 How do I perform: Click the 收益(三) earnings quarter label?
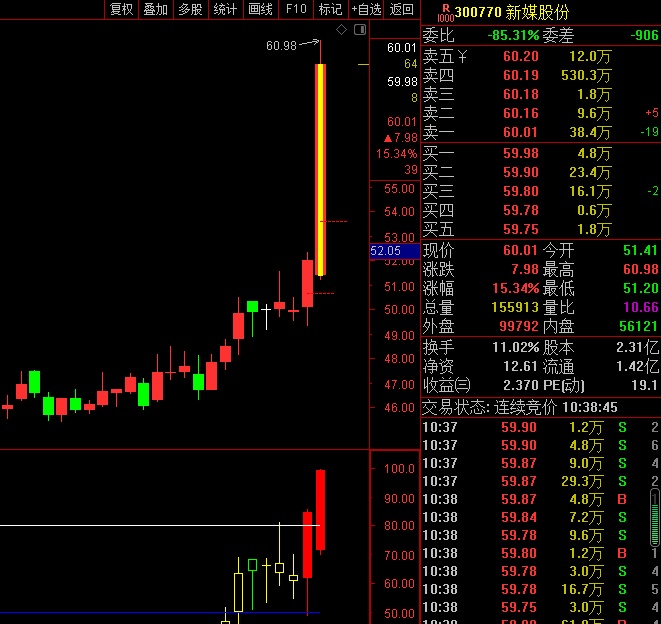click(445, 385)
